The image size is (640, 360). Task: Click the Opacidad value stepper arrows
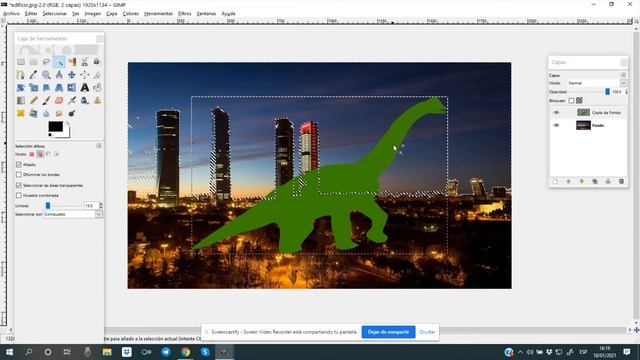626,92
